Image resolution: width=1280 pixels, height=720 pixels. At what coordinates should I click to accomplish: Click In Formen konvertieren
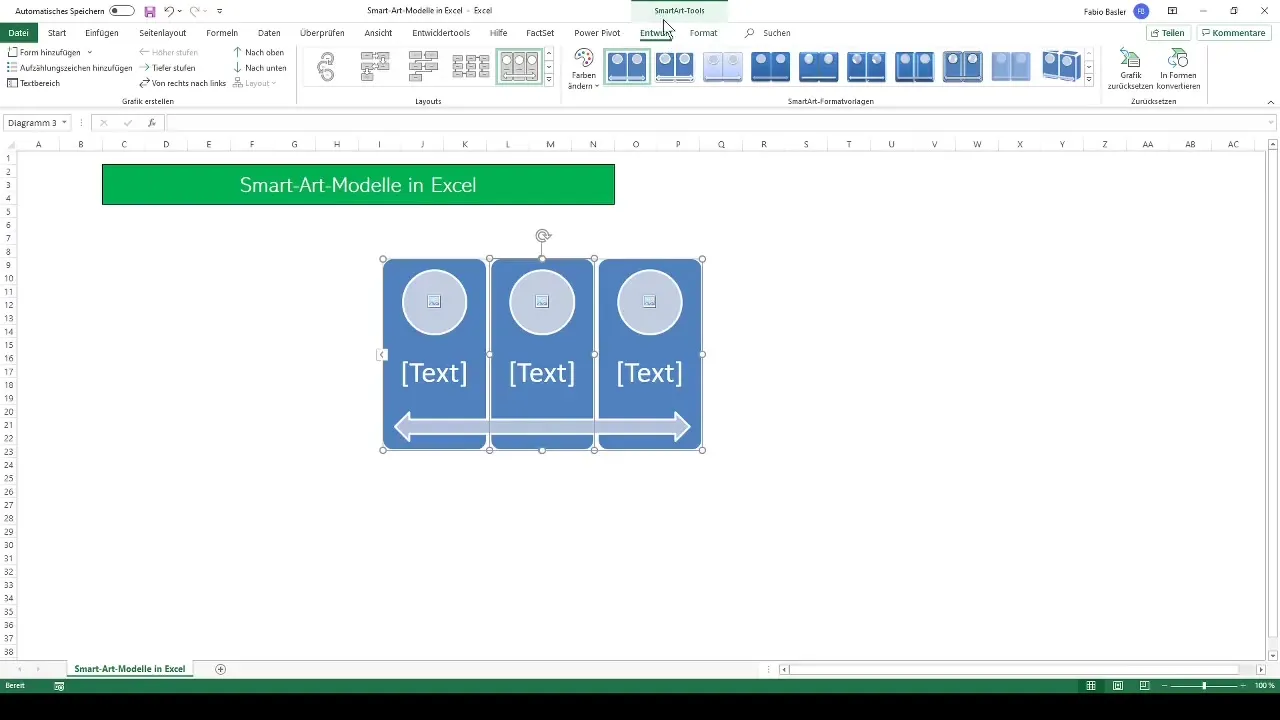(x=1179, y=69)
